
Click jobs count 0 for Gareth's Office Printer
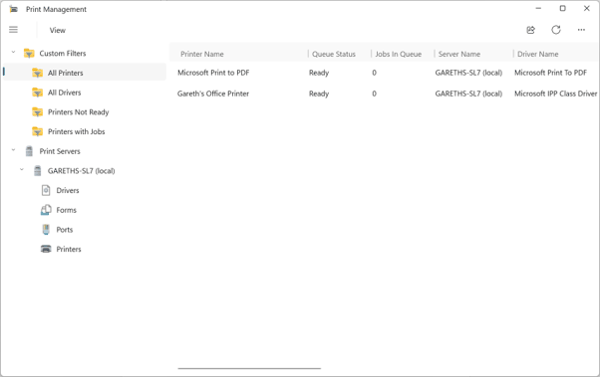pos(374,93)
